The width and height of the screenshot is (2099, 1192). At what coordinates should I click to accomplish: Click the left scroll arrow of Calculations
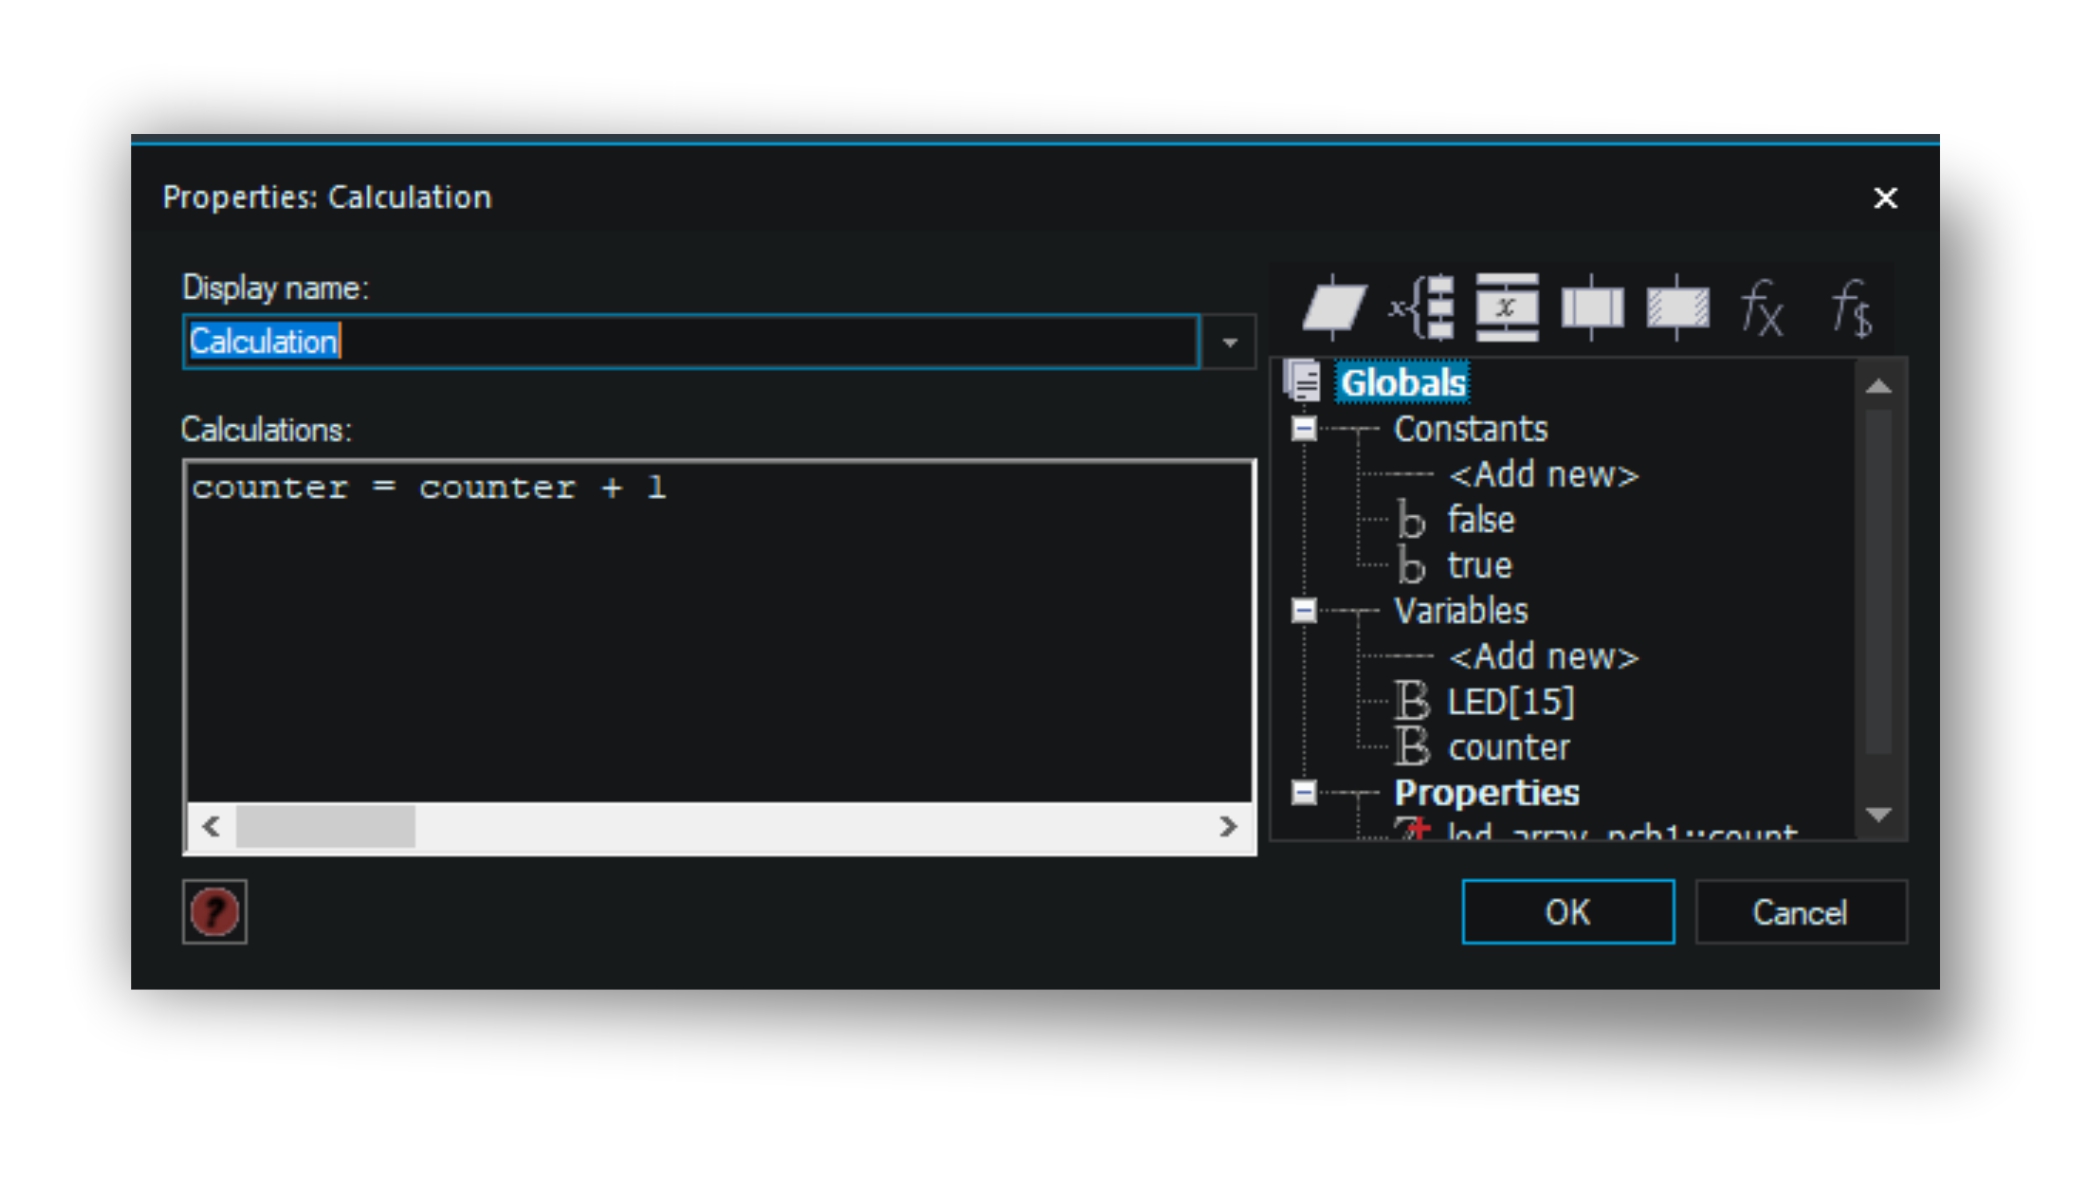(211, 827)
